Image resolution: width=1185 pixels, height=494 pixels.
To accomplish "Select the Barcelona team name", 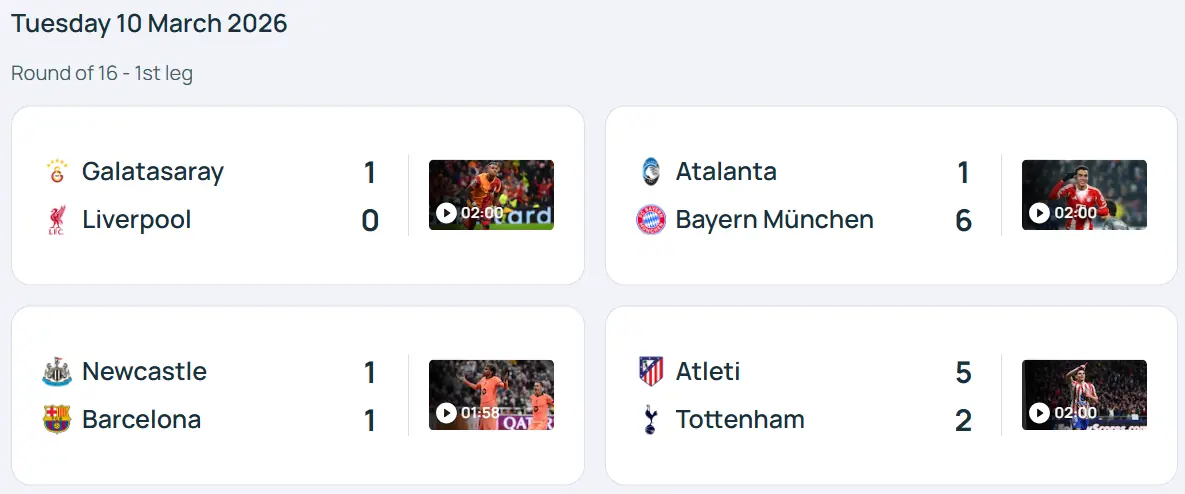I will click(x=141, y=420).
